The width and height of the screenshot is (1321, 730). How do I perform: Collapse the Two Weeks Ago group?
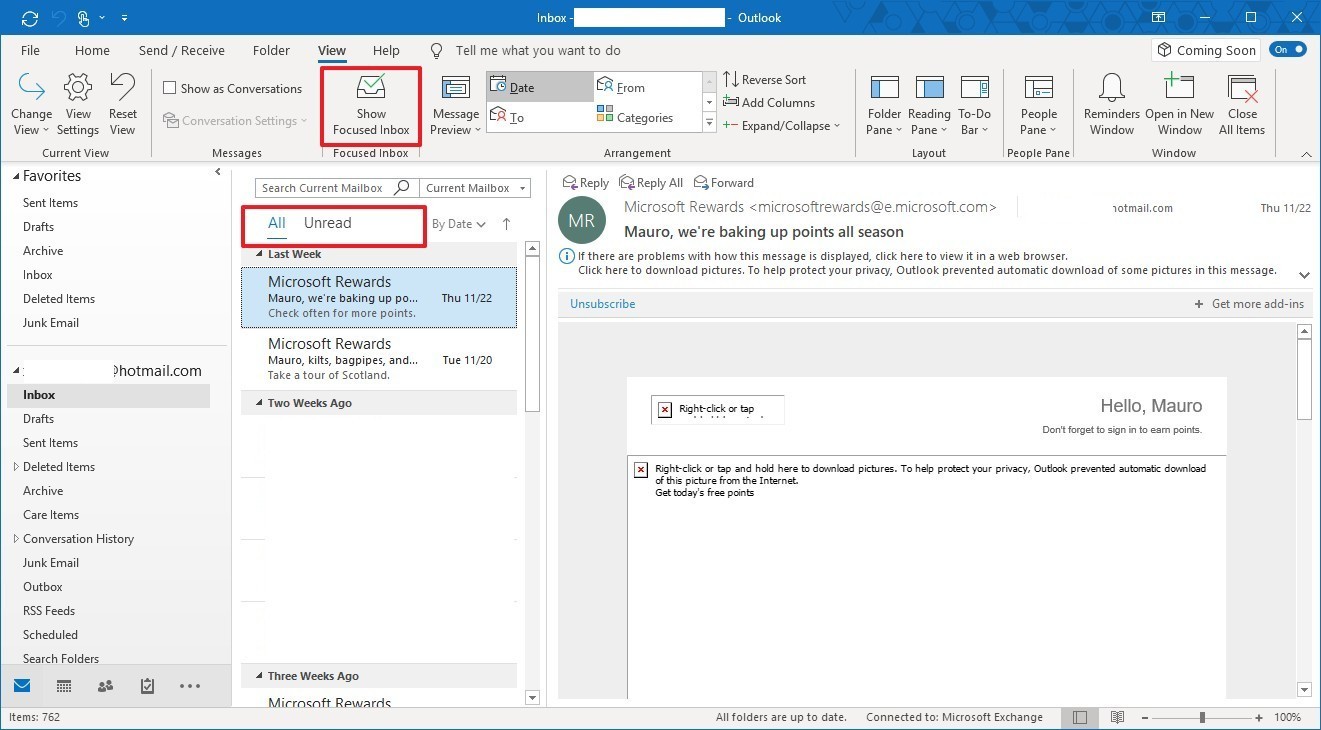[258, 403]
